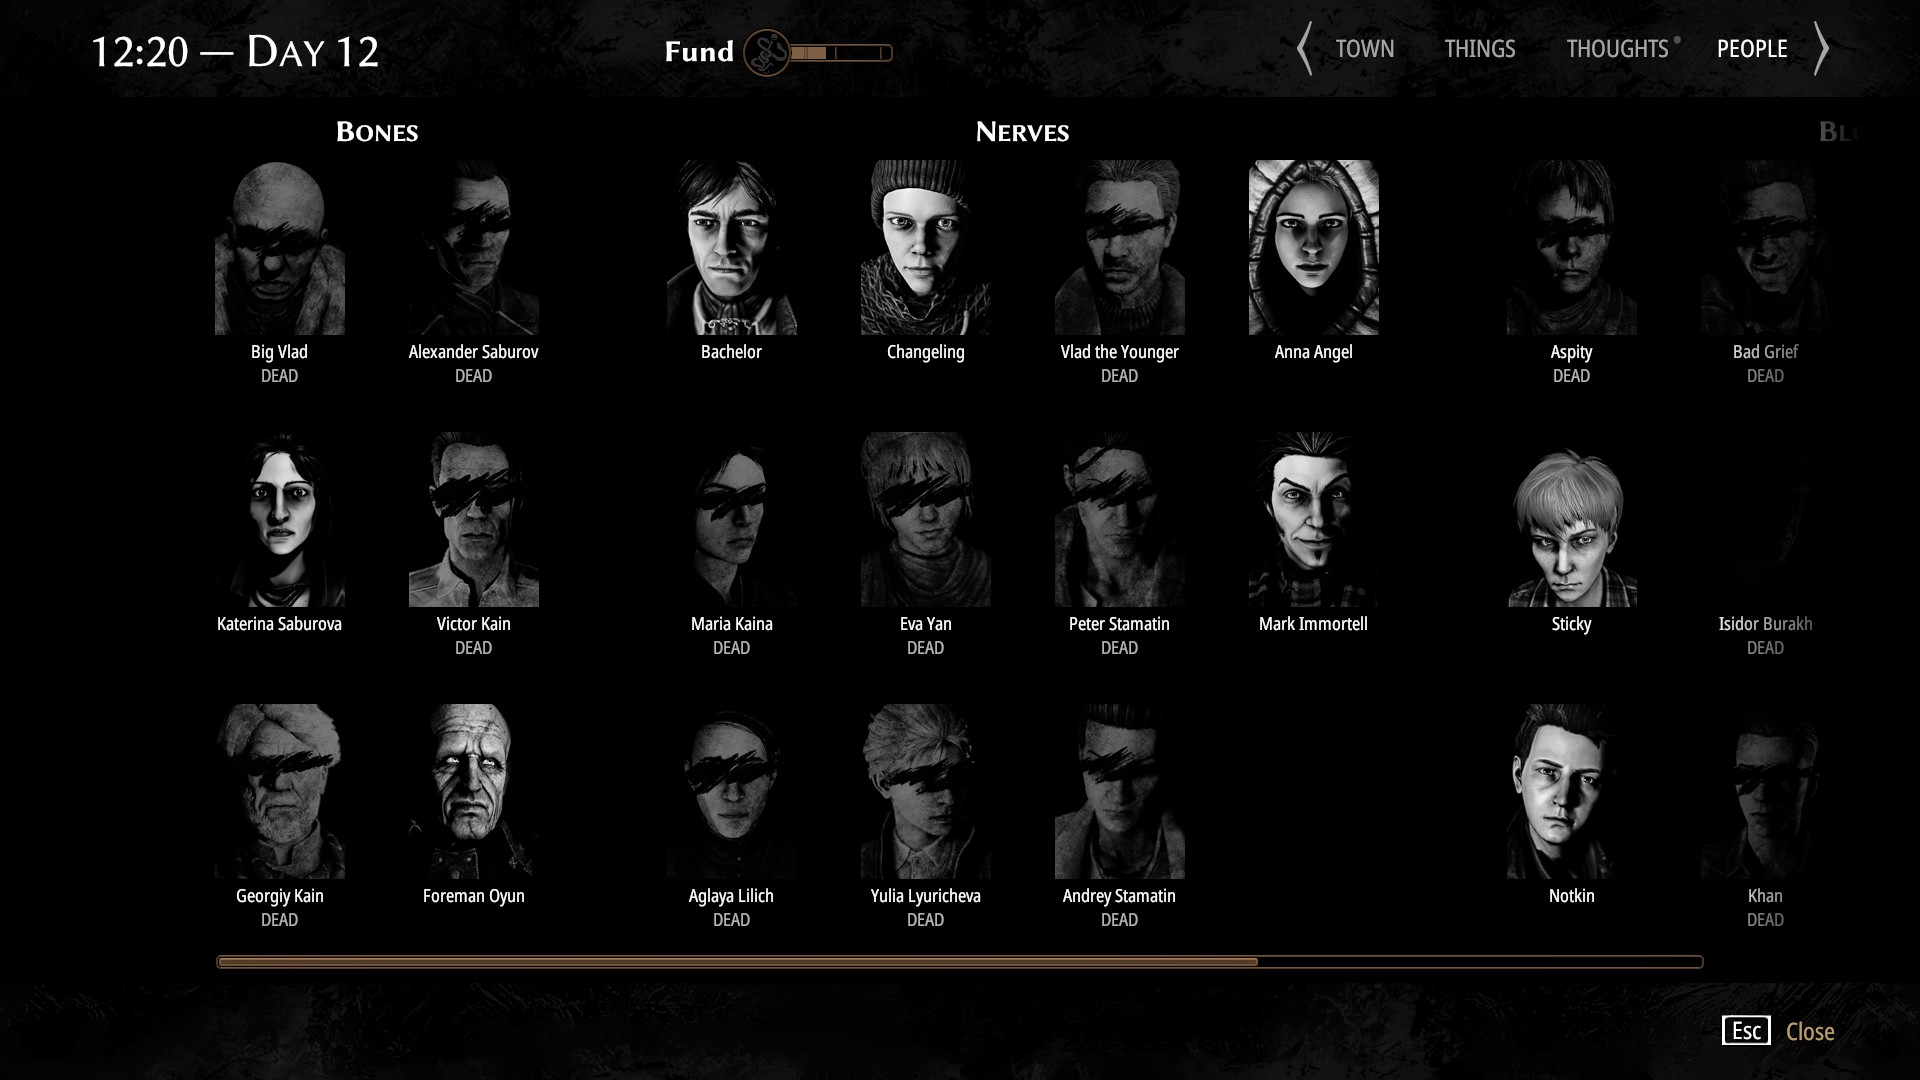Click the name label Bachelor
The height and width of the screenshot is (1080, 1920).
click(x=731, y=352)
